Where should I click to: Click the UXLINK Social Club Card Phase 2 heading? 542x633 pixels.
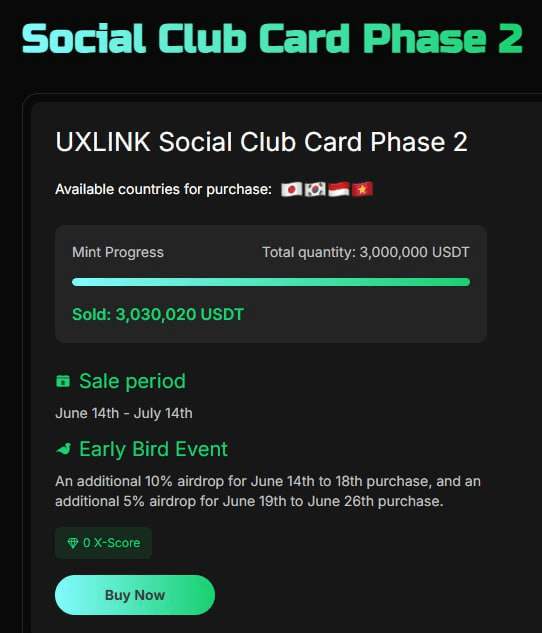click(x=262, y=142)
